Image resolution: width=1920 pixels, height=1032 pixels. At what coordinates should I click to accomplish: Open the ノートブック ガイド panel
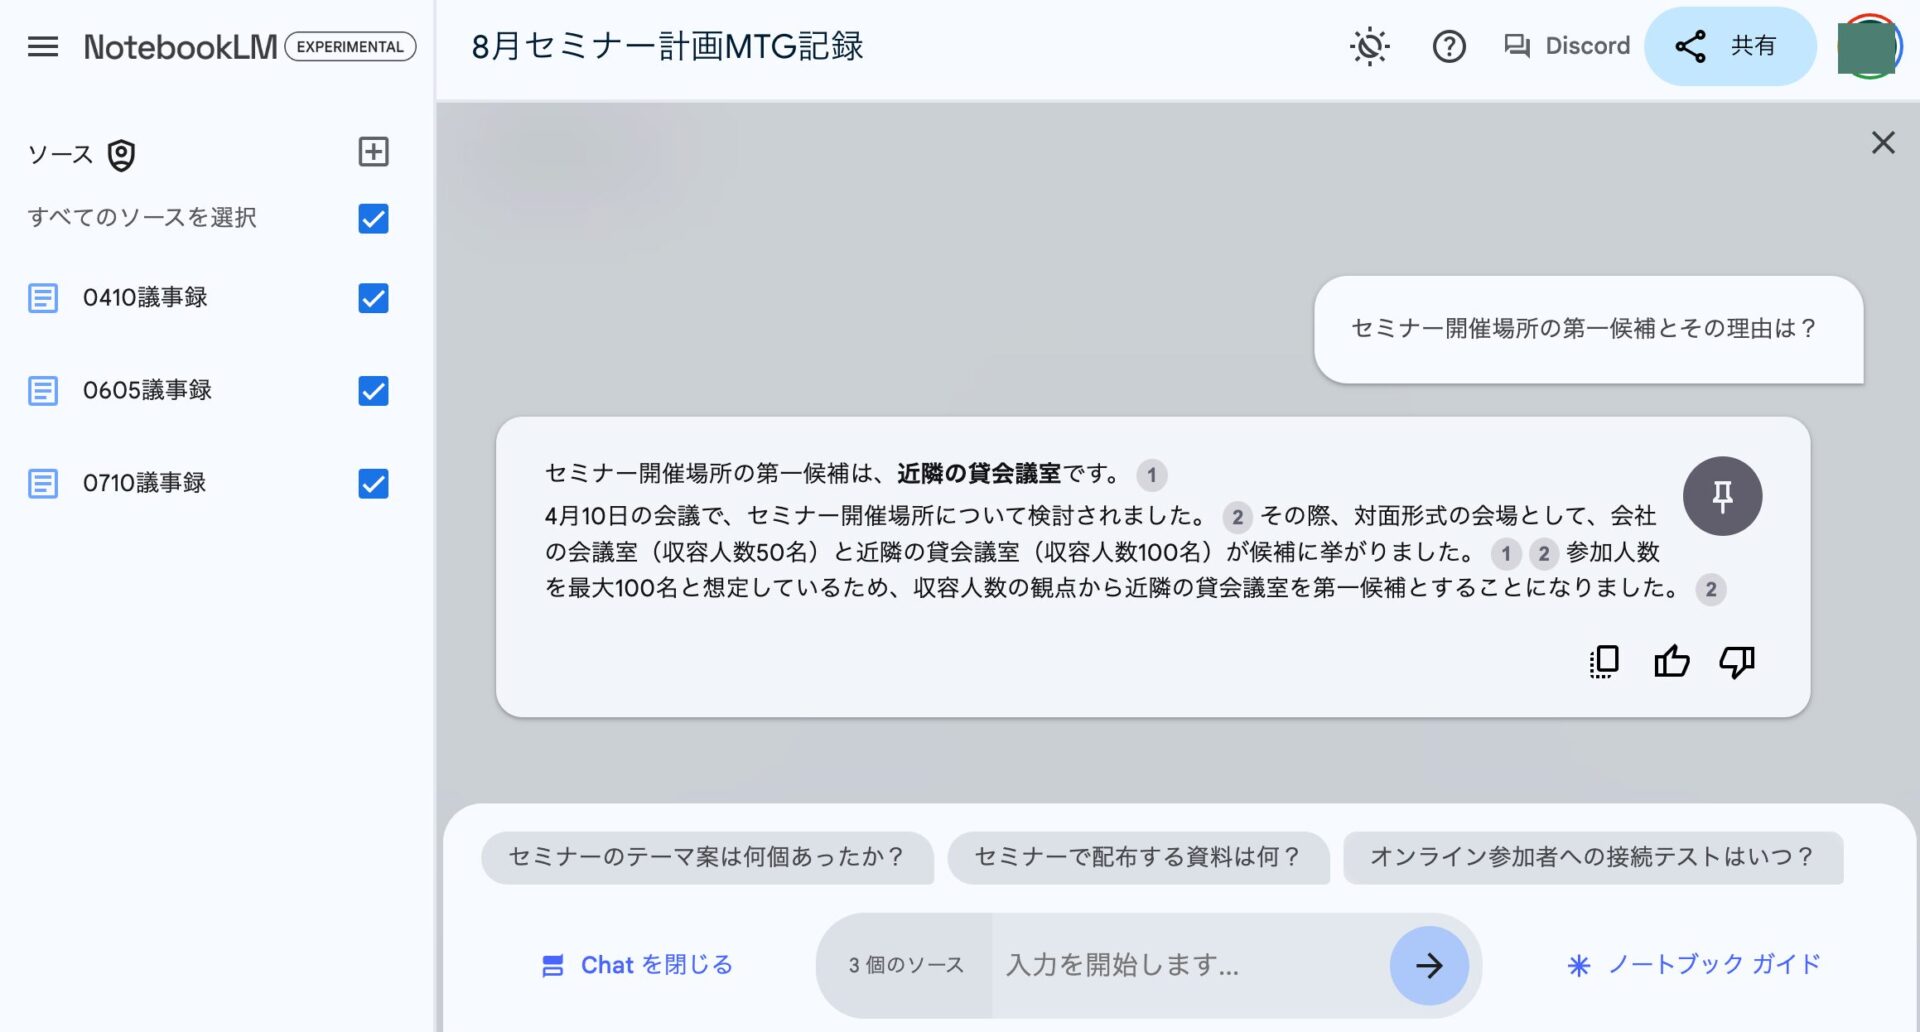(1693, 965)
